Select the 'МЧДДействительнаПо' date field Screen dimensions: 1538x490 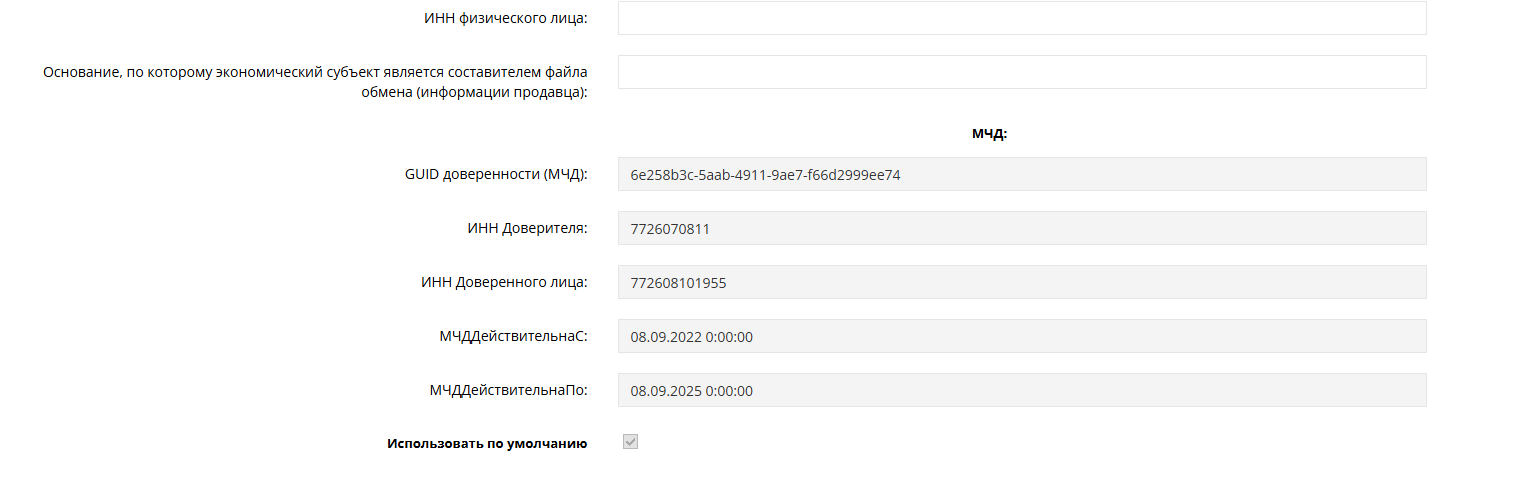tap(1022, 390)
